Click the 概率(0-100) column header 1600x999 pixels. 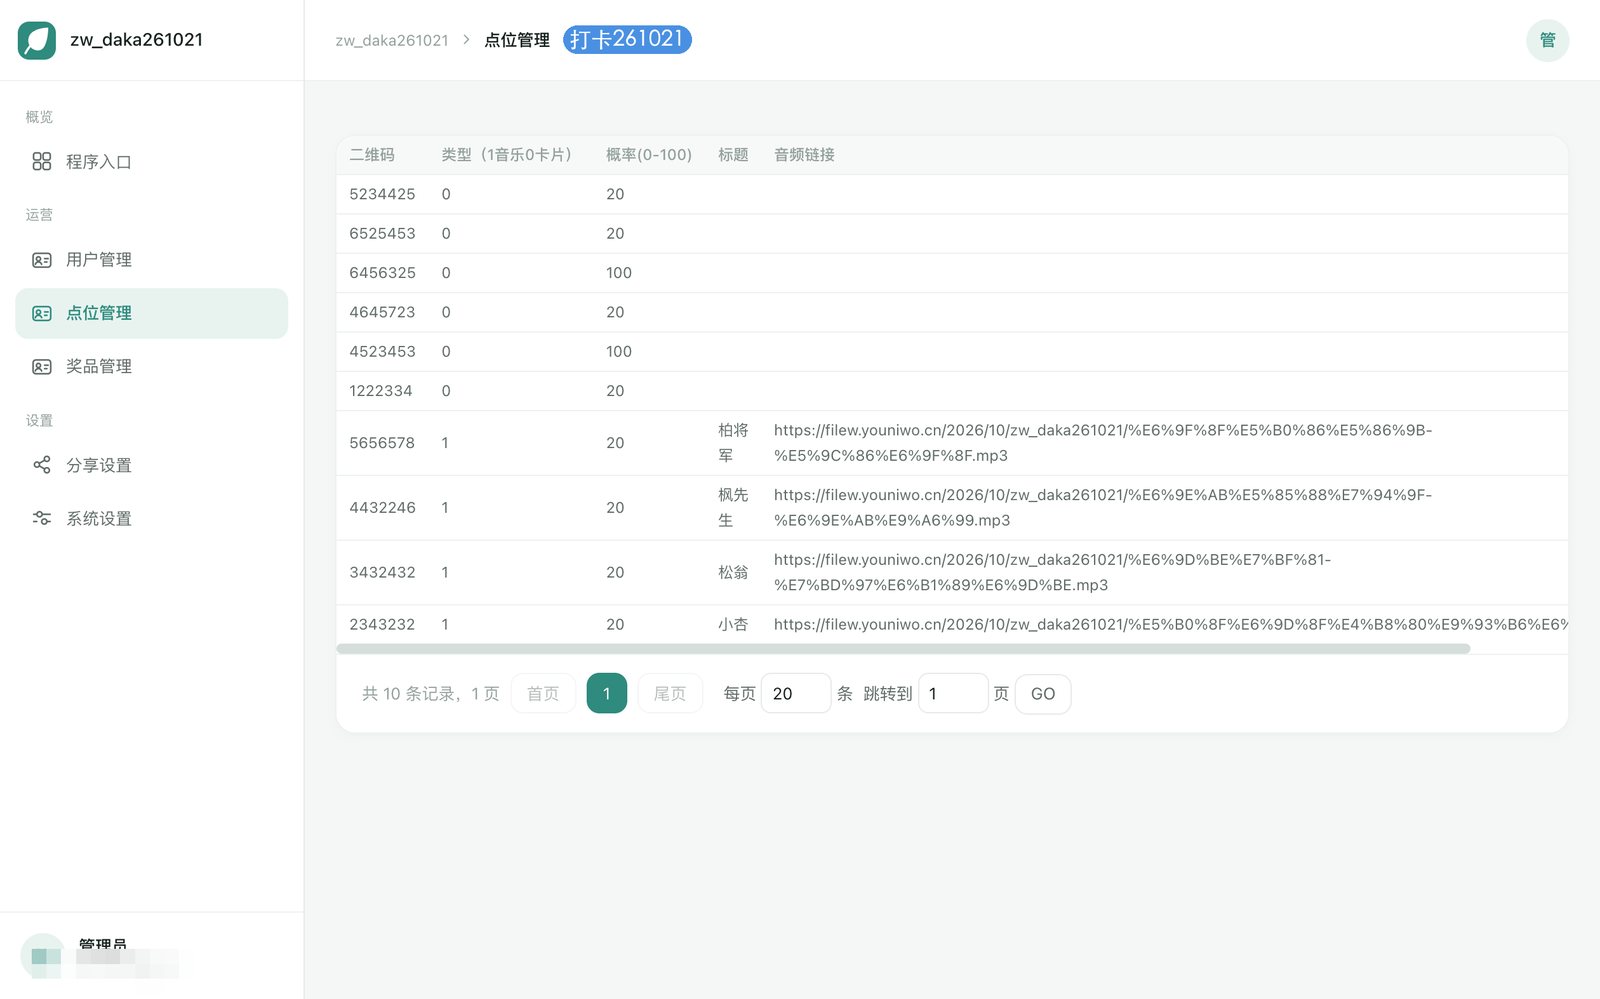649,155
